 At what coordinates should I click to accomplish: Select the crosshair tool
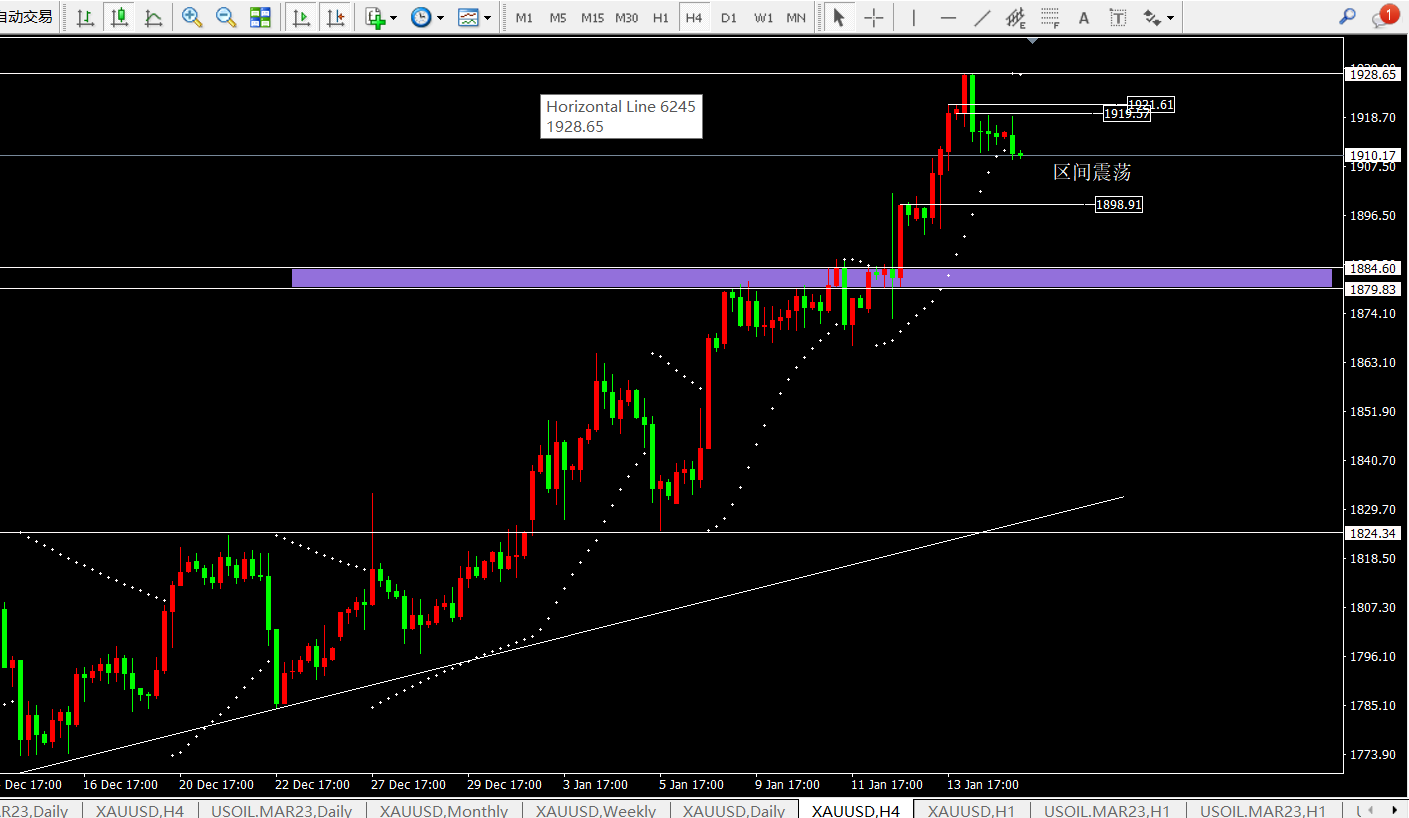(x=873, y=17)
